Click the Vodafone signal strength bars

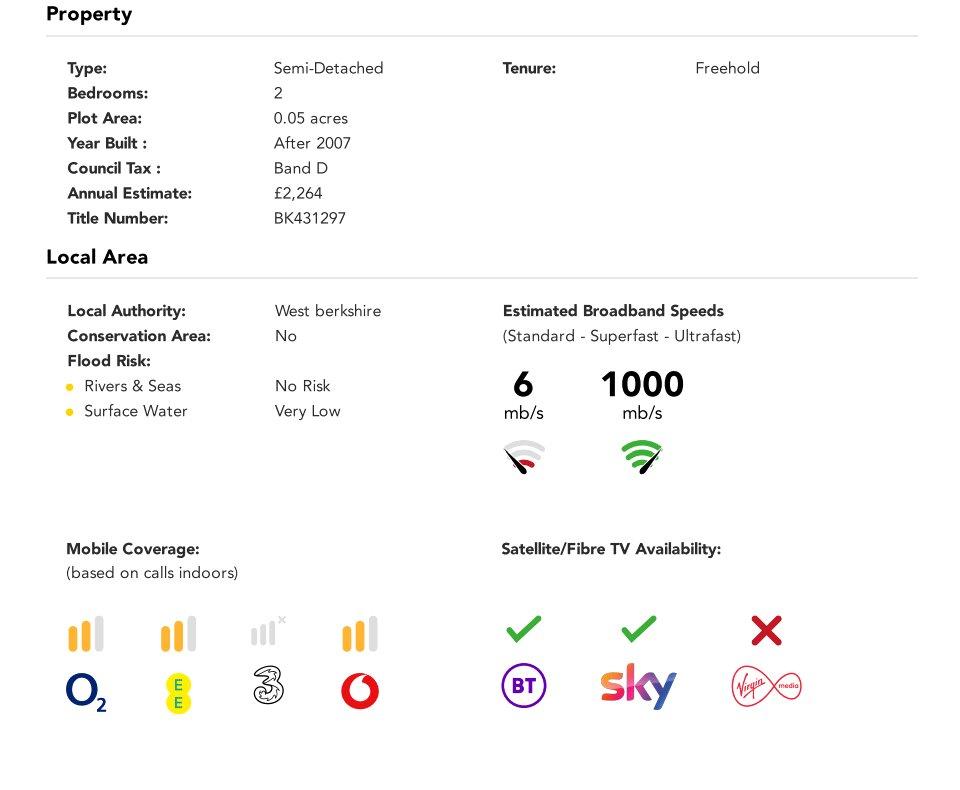[360, 634]
